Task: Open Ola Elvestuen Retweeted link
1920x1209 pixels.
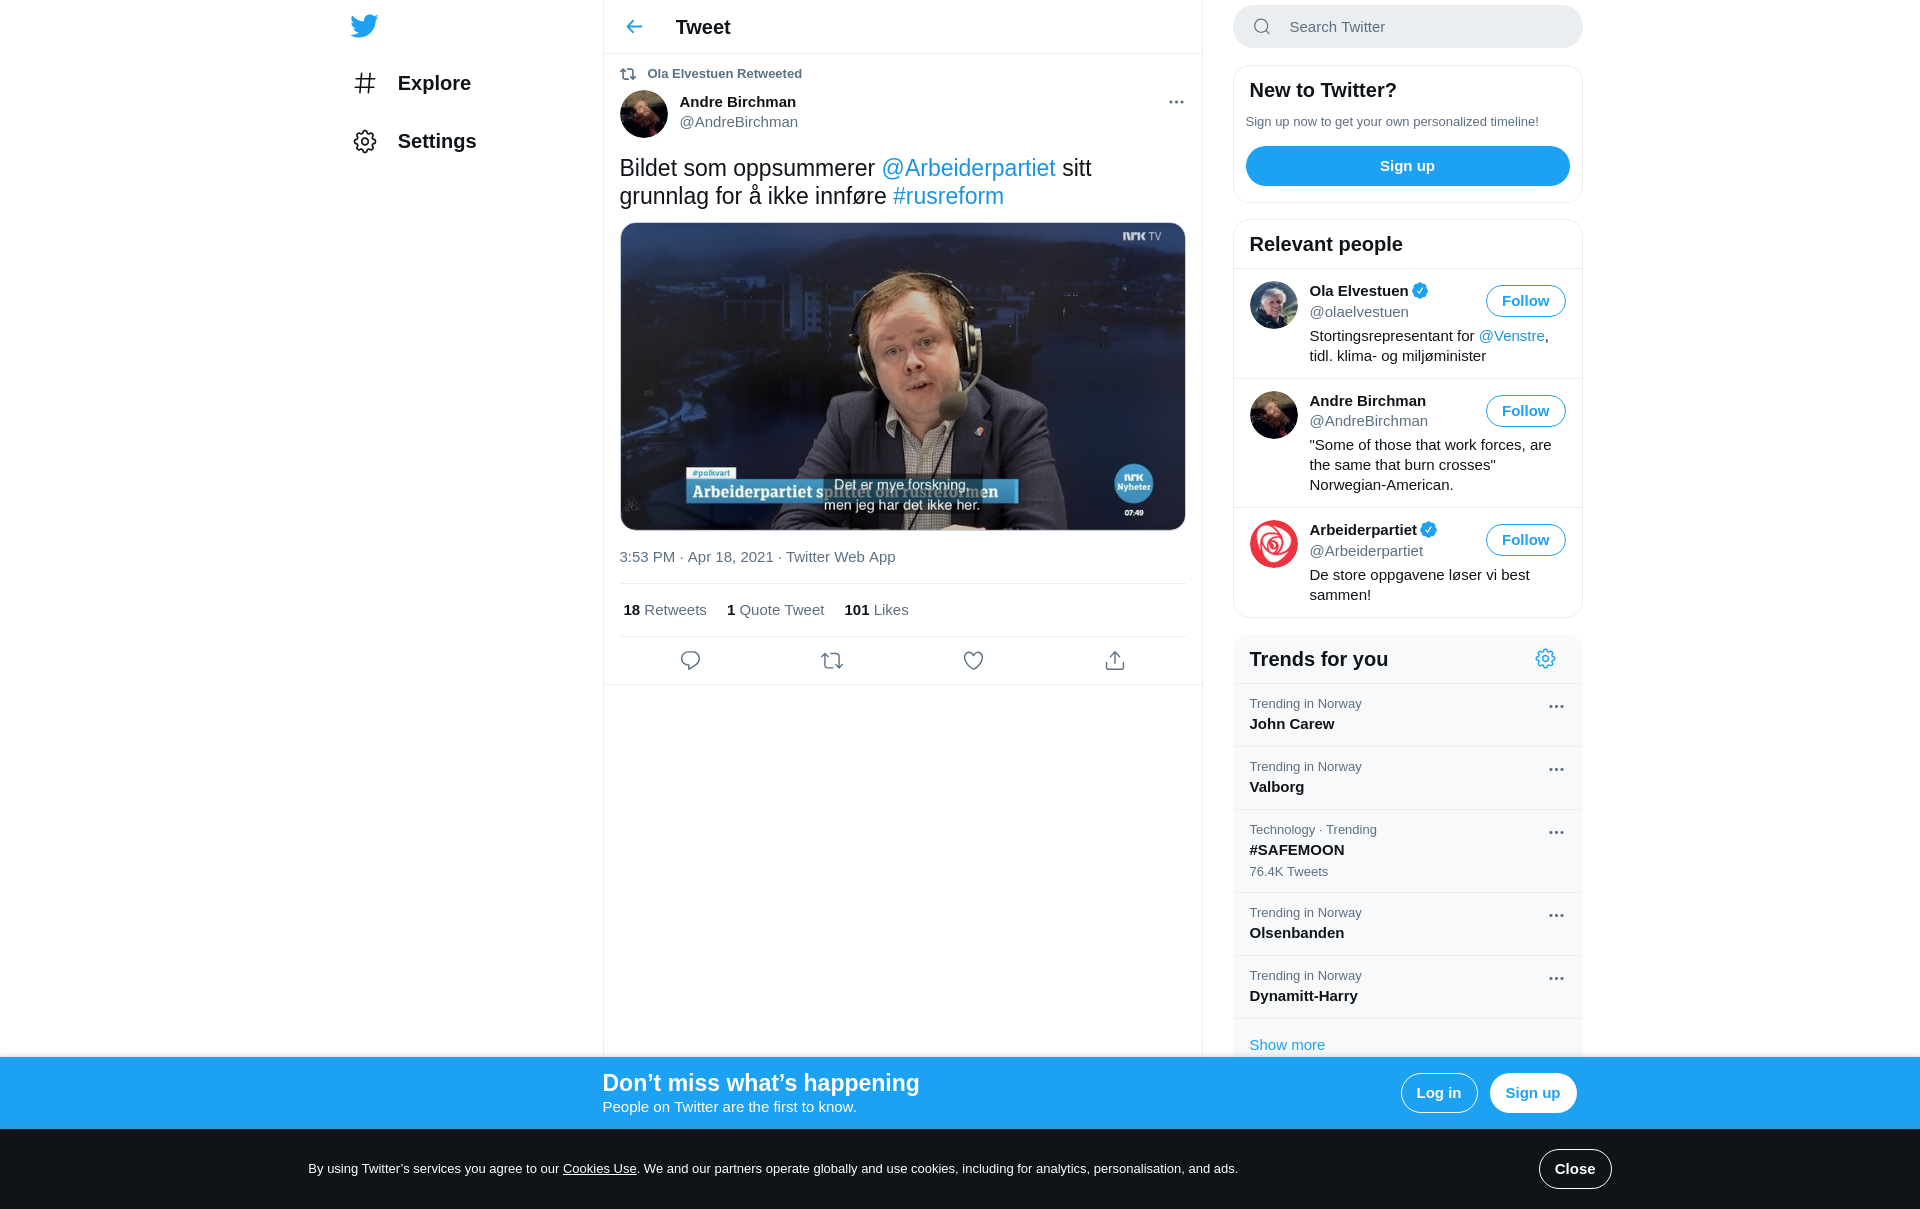Action: (724, 74)
